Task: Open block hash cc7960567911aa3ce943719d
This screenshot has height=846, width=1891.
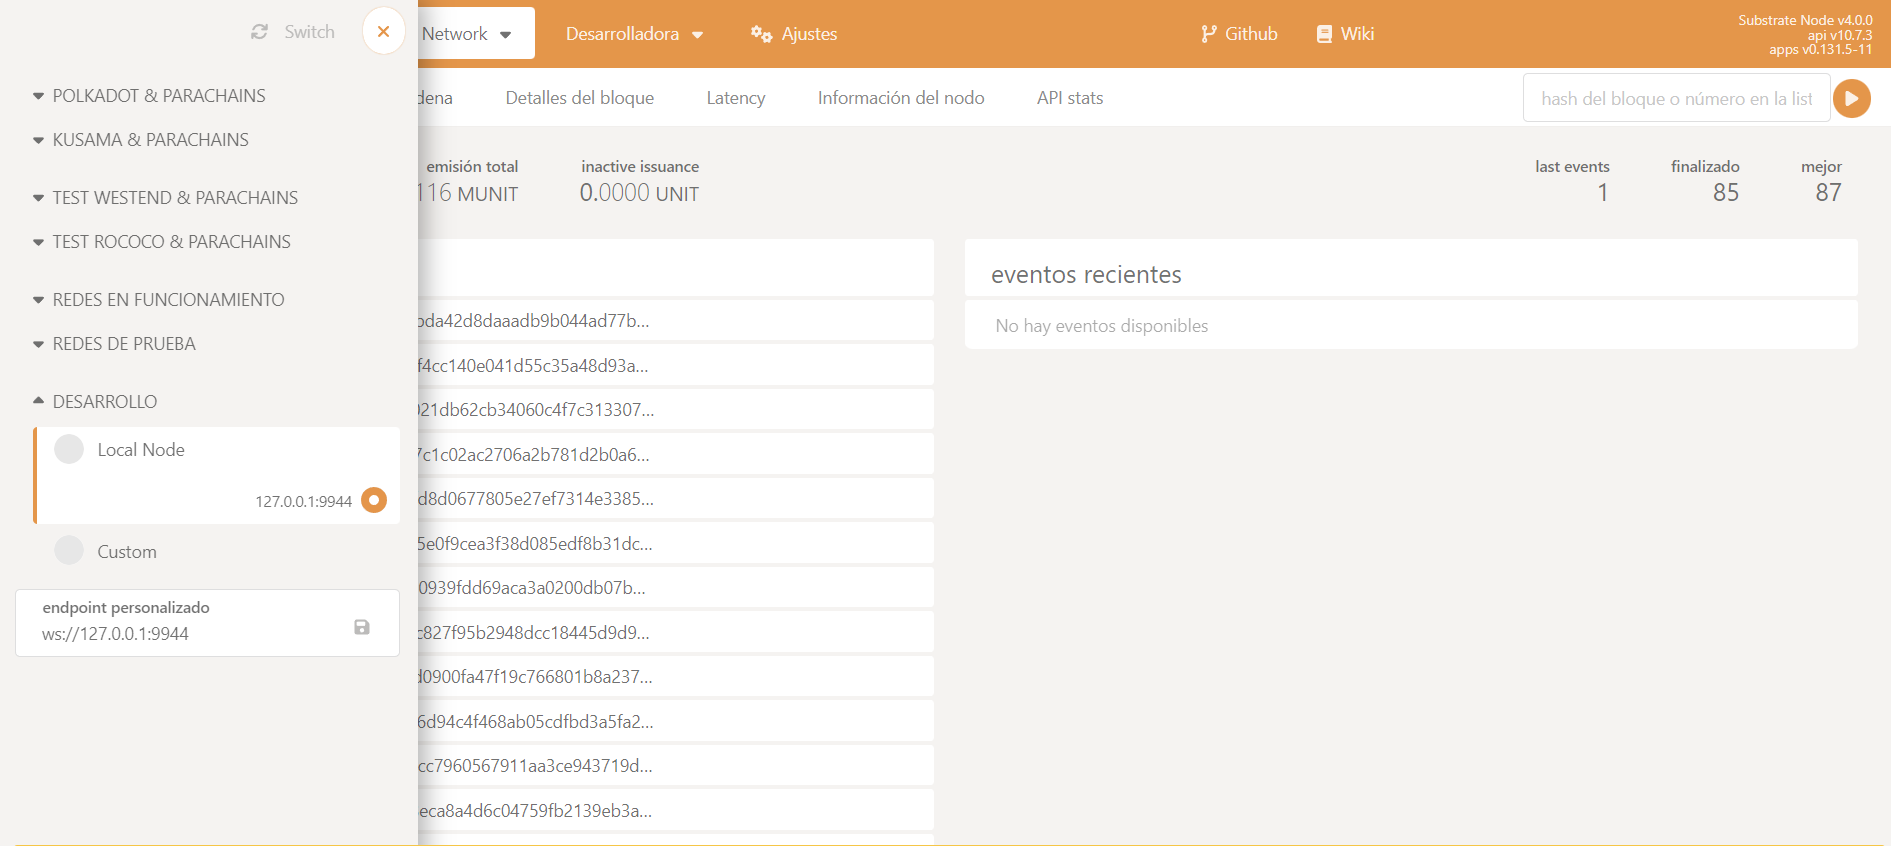Action: 535,766
